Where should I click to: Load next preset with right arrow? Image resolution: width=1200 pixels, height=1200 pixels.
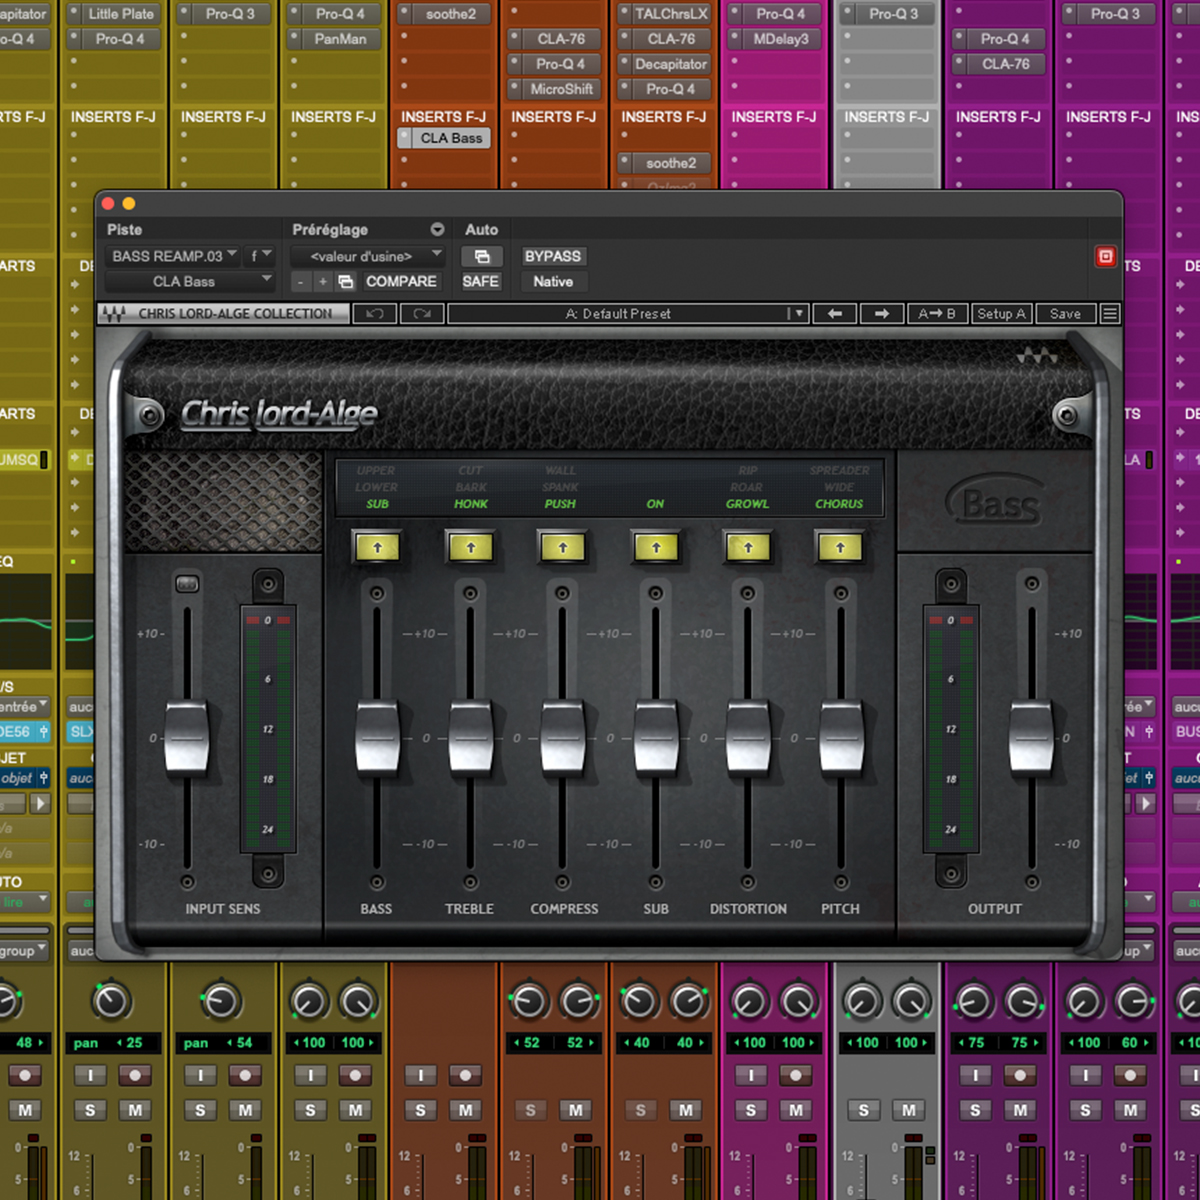point(882,314)
